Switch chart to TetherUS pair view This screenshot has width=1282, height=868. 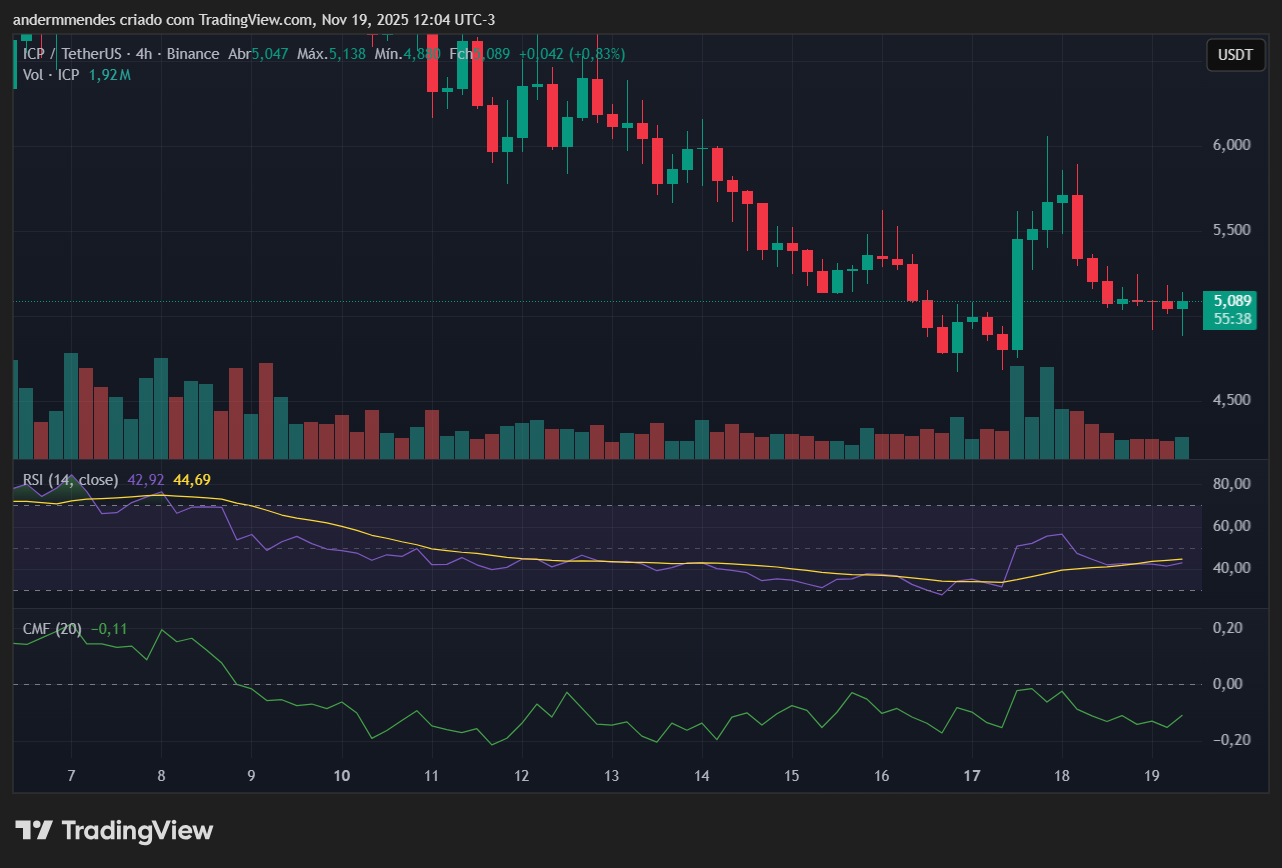pyautogui.click(x=92, y=54)
